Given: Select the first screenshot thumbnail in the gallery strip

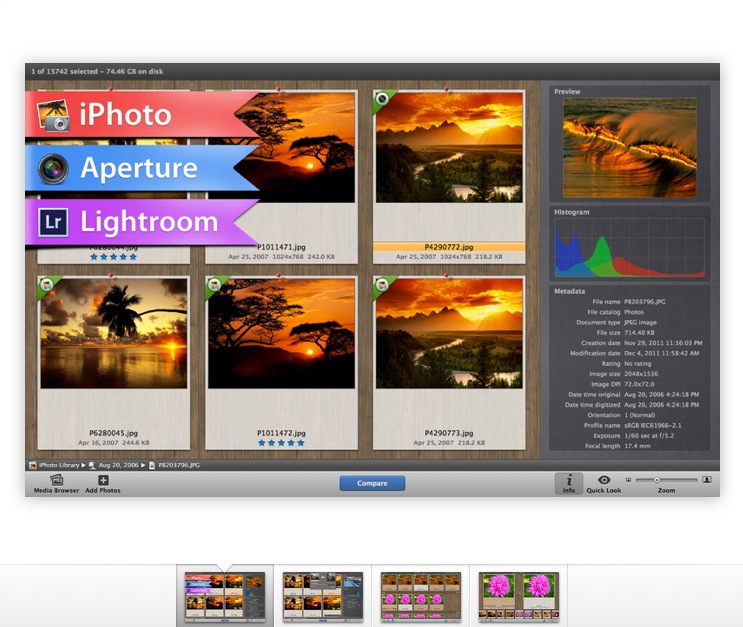Looking at the screenshot, I should [x=225, y=597].
